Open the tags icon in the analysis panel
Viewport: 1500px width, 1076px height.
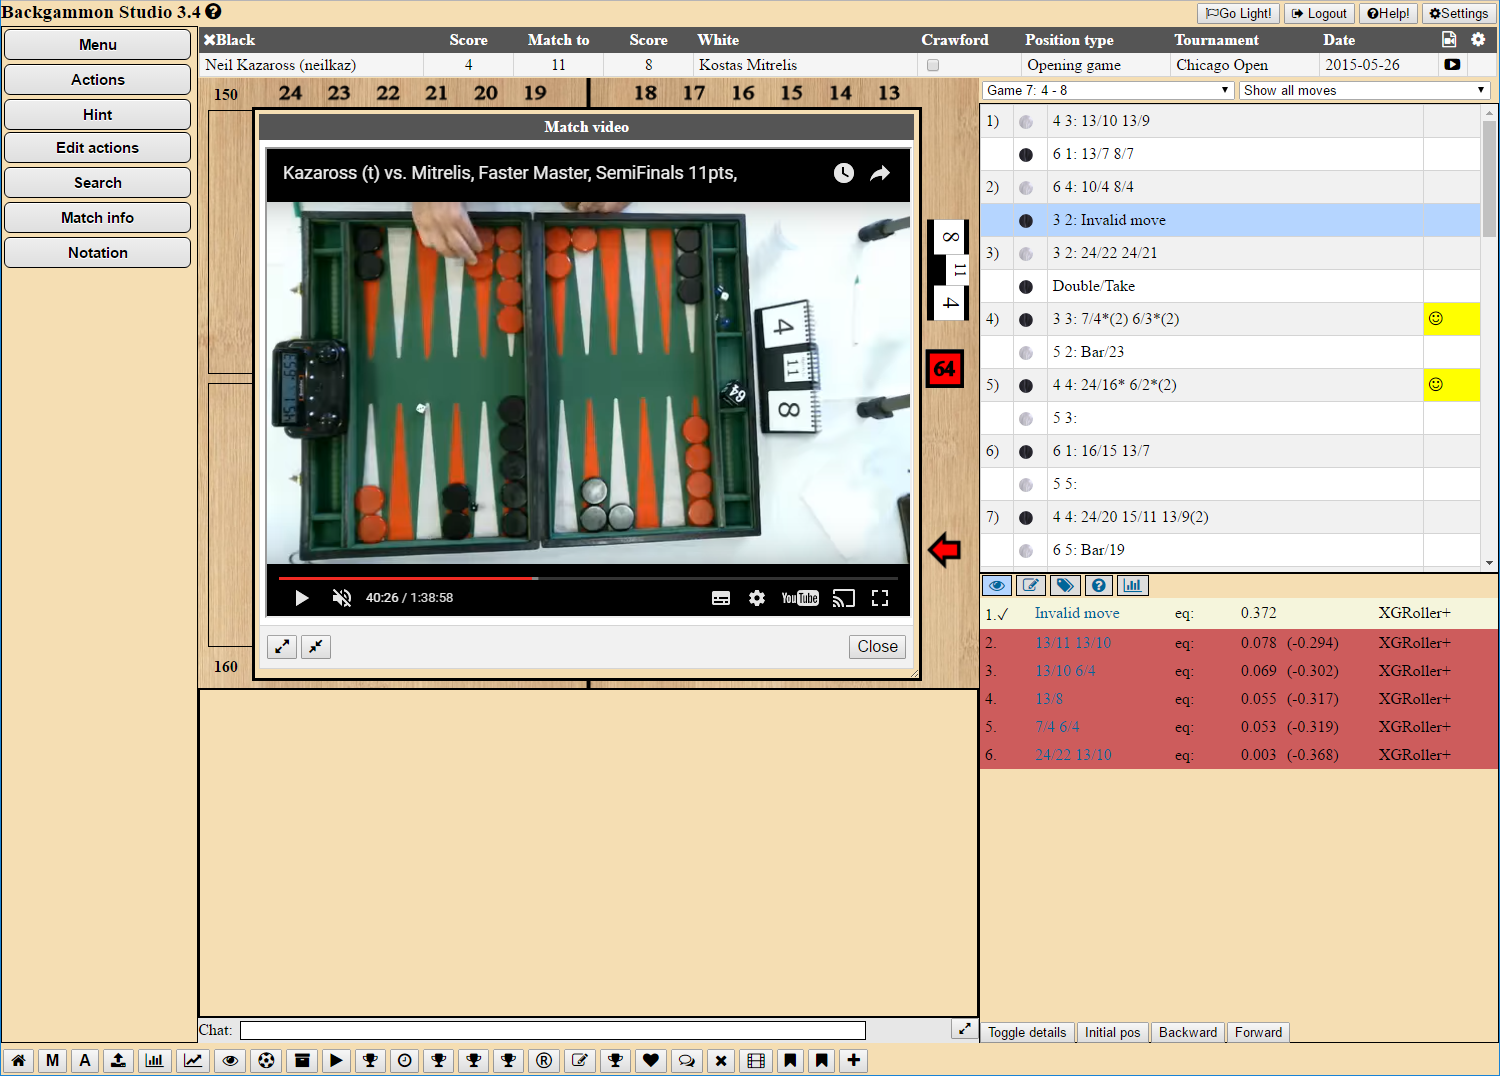1065,585
